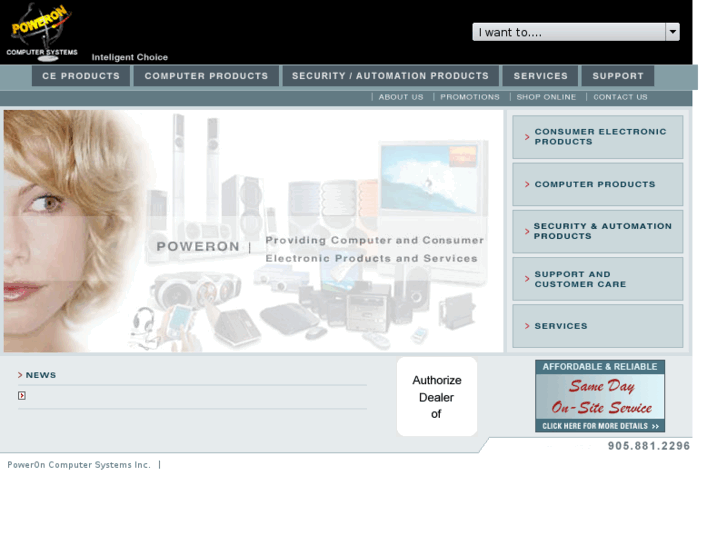Open the CE Products menu
The image size is (727, 545).
pyautogui.click(x=81, y=76)
